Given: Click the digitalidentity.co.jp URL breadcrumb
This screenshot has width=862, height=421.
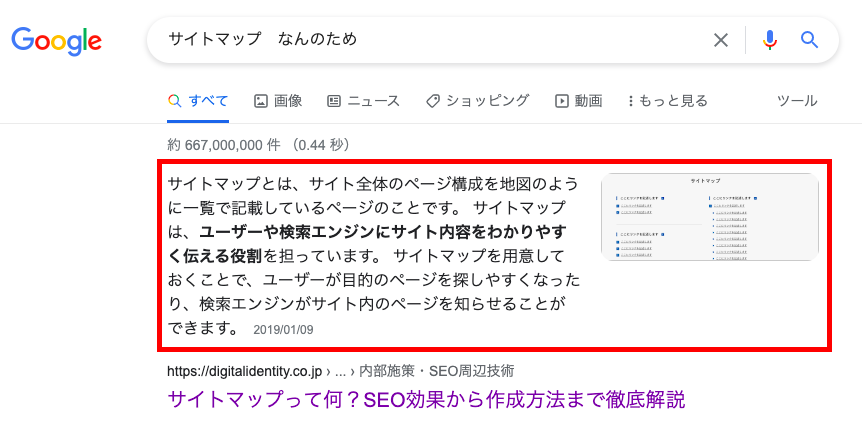Looking at the screenshot, I should pos(341,372).
